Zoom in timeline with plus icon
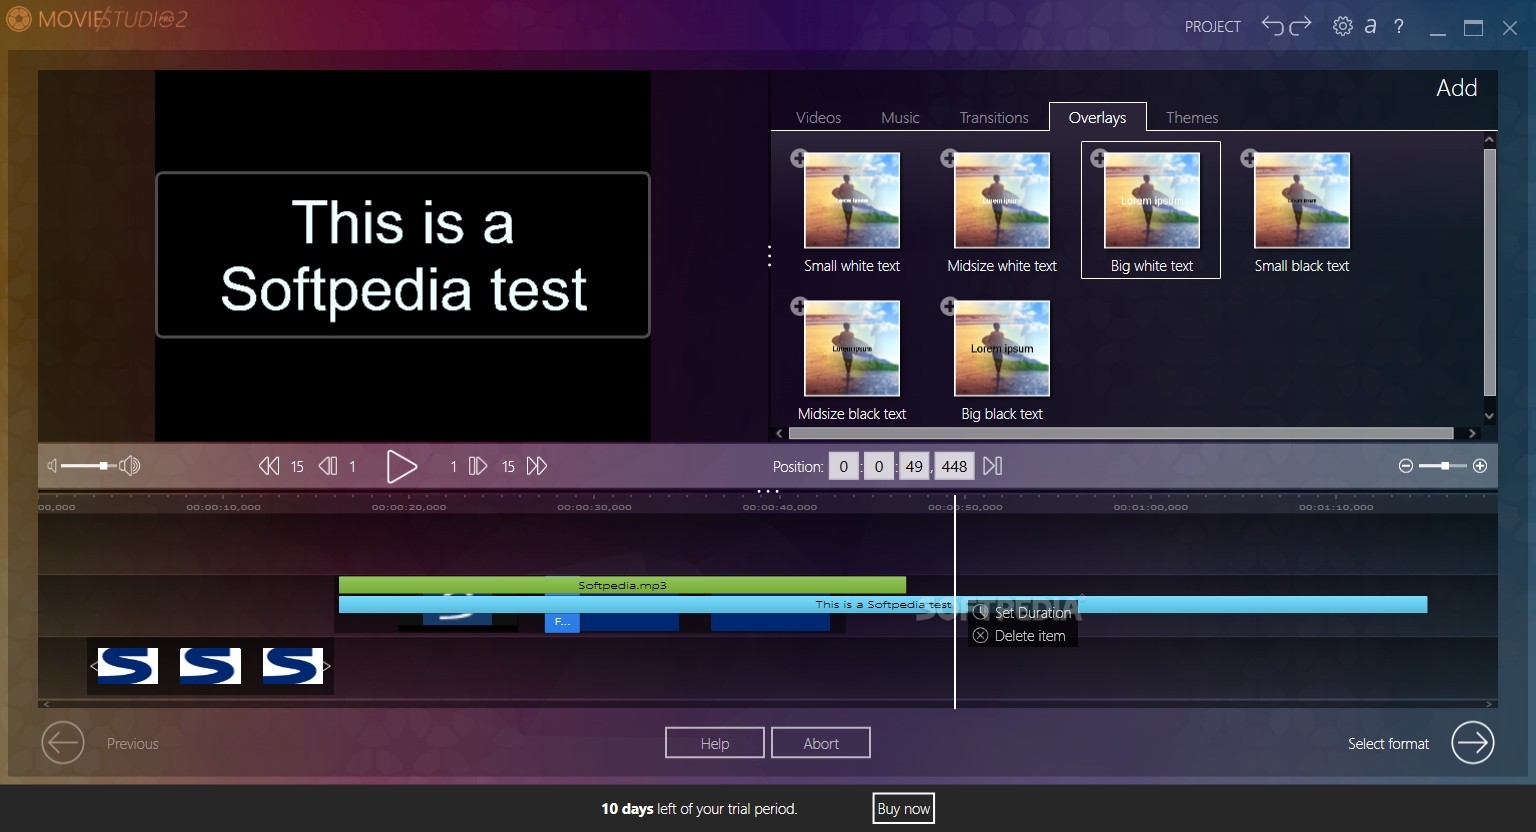Viewport: 1536px width, 832px height. (1480, 466)
